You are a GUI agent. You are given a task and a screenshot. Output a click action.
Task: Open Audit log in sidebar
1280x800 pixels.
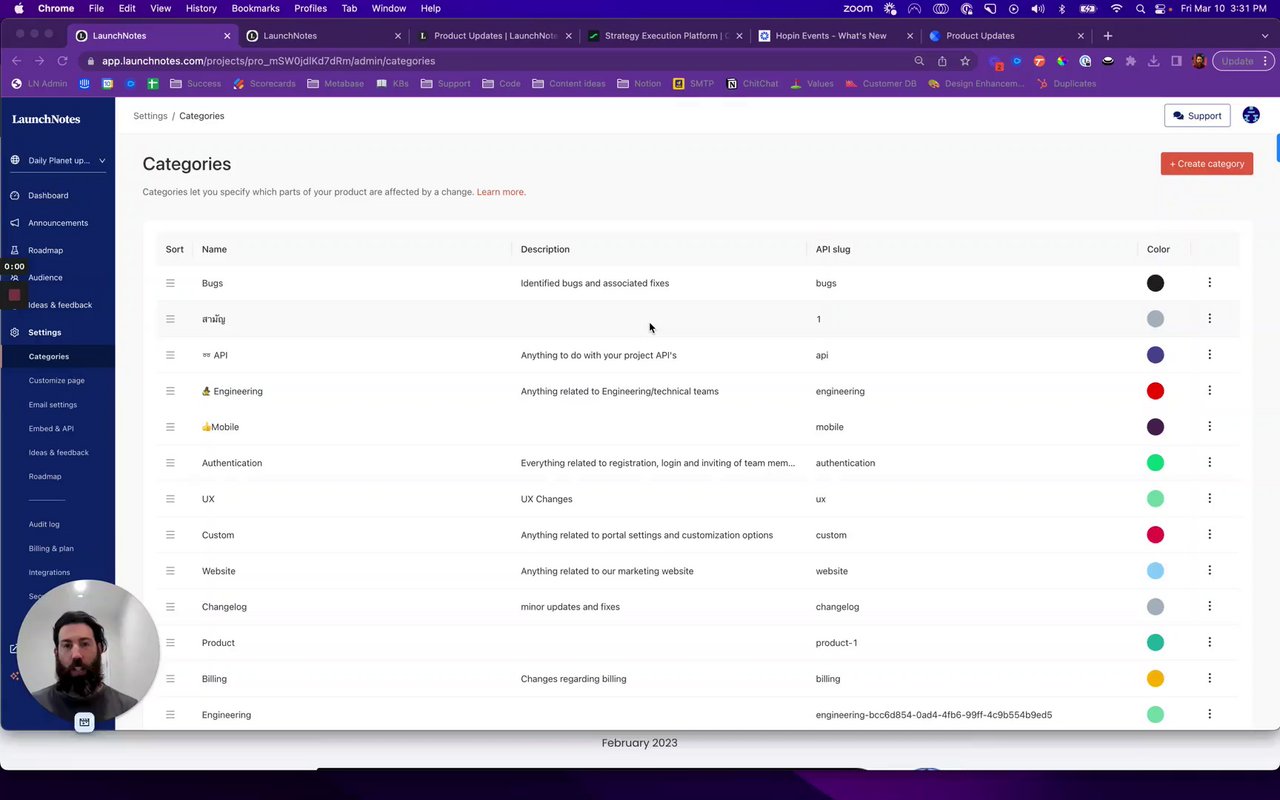(x=44, y=525)
